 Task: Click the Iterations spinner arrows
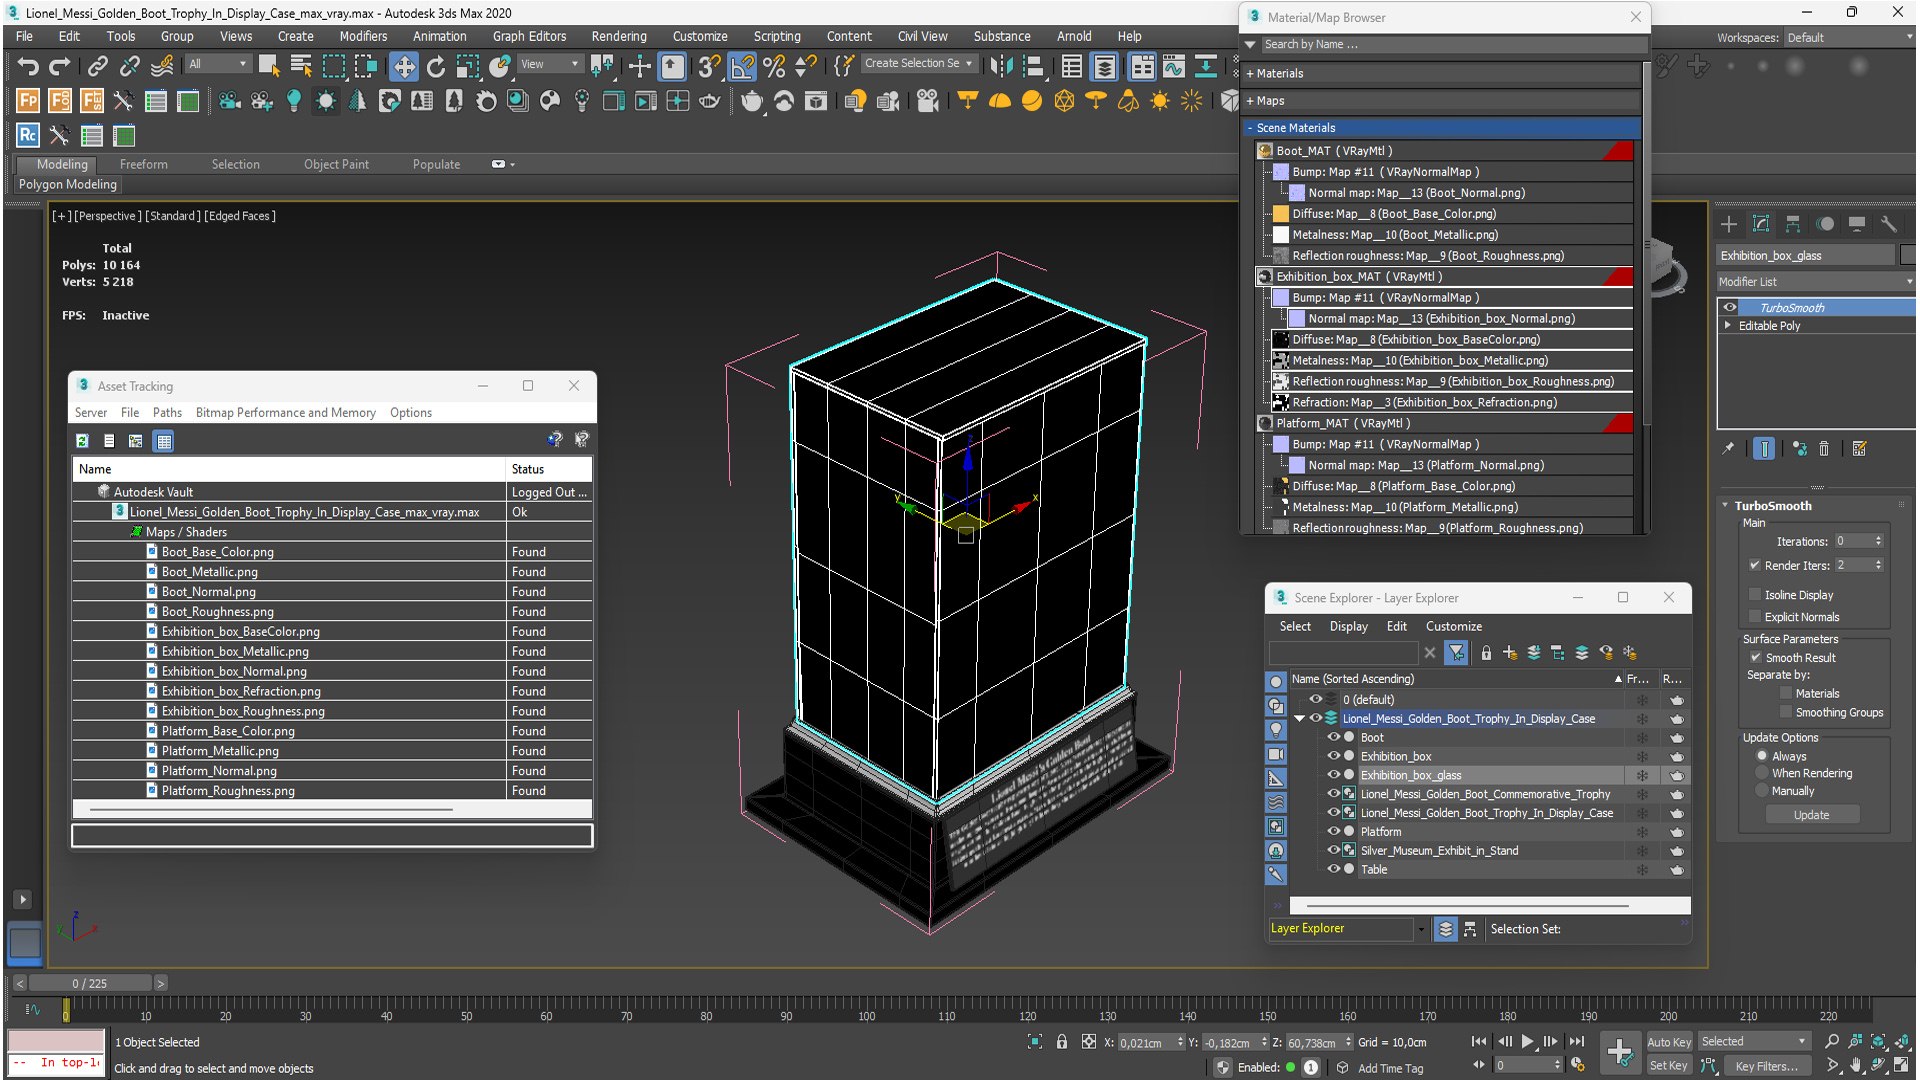[1878, 542]
